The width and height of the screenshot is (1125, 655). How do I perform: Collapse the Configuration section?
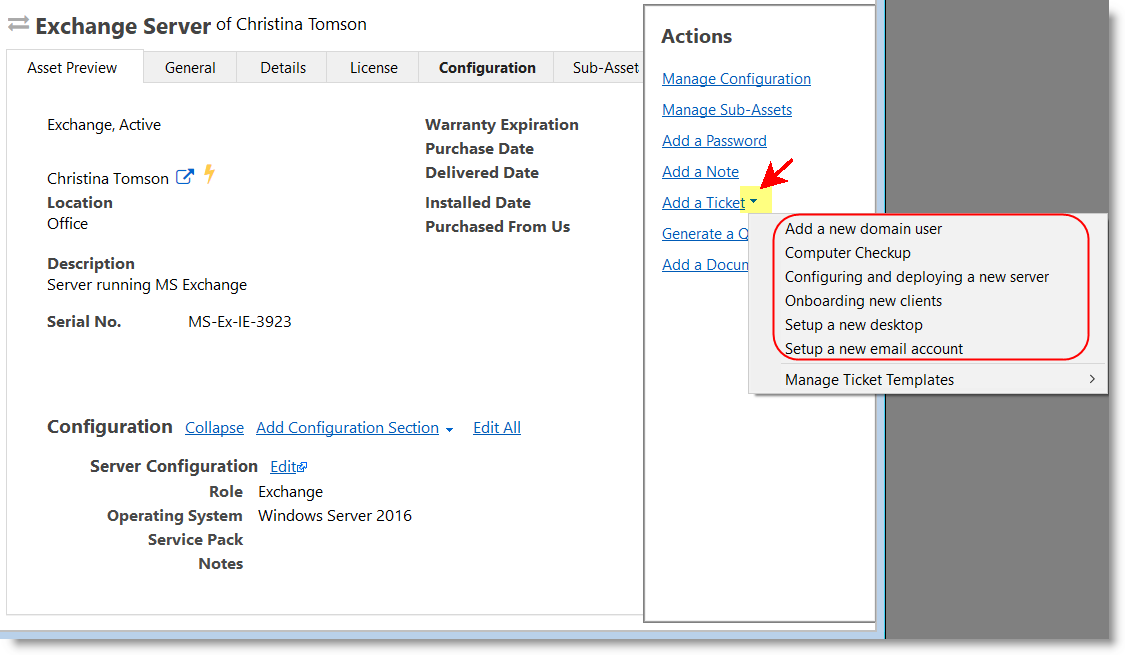[214, 428]
